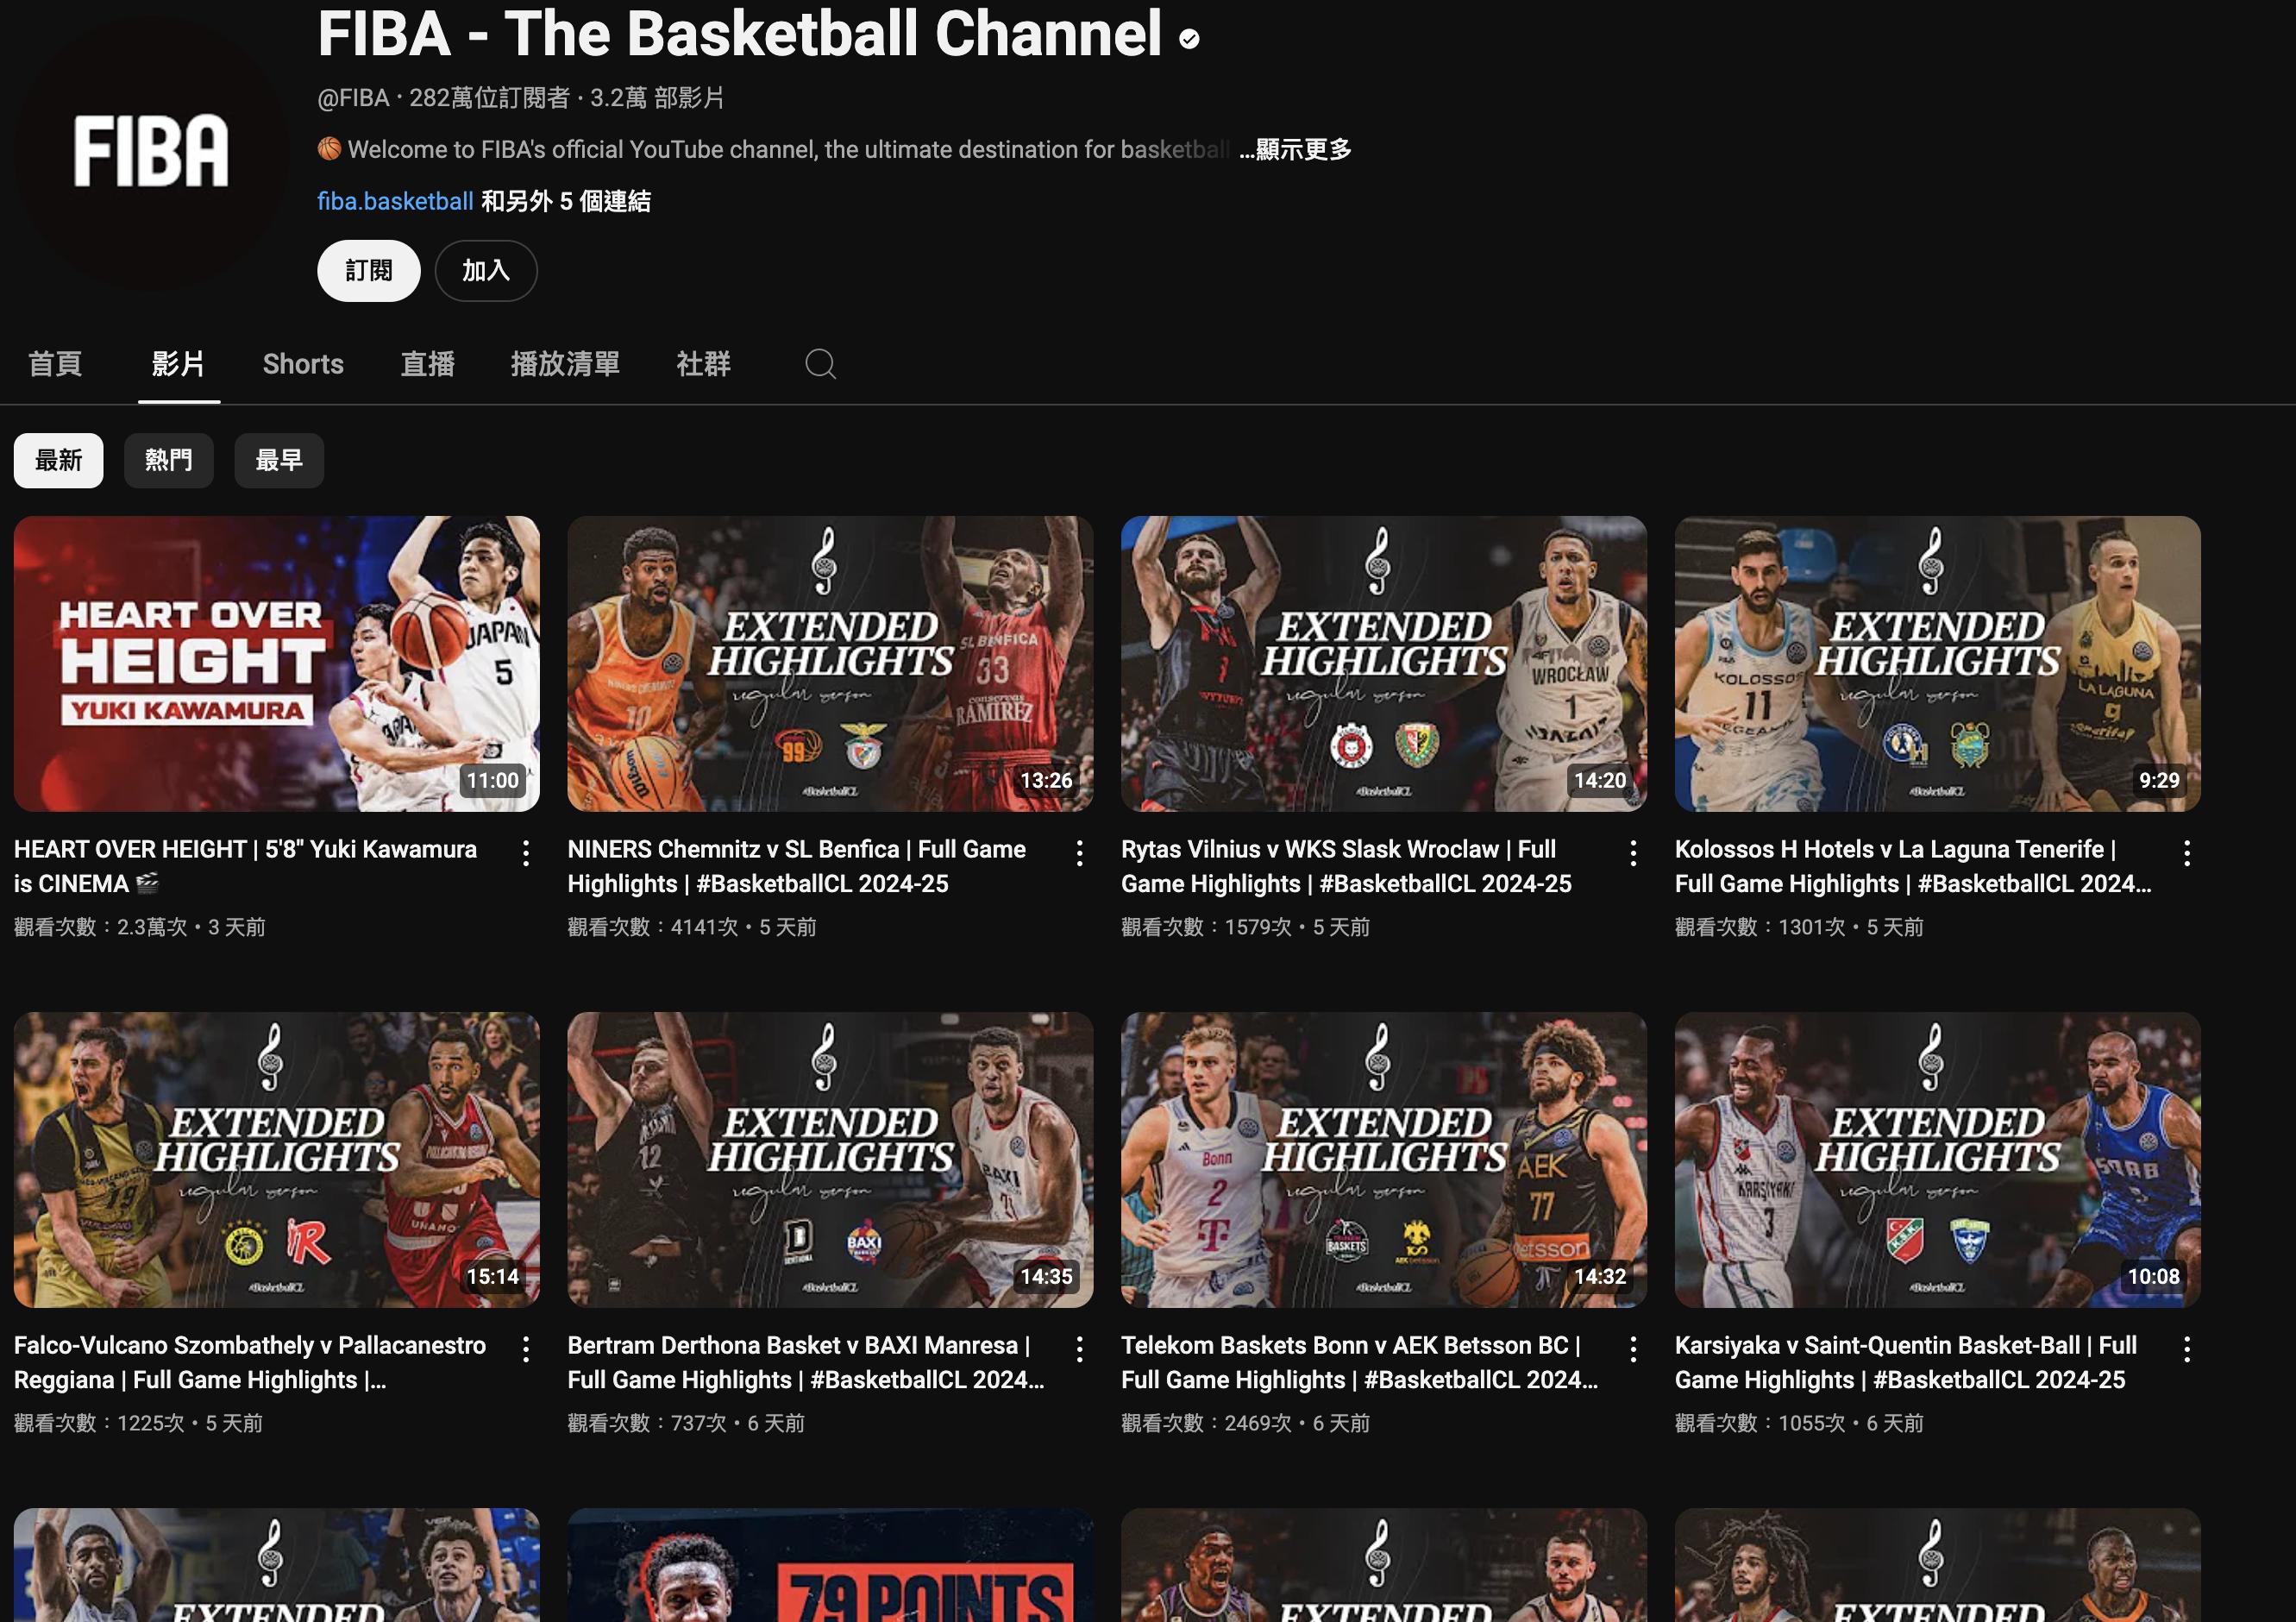Open more options for HEART OVER HEIGHT video
The width and height of the screenshot is (2296, 1622).
pyautogui.click(x=526, y=853)
